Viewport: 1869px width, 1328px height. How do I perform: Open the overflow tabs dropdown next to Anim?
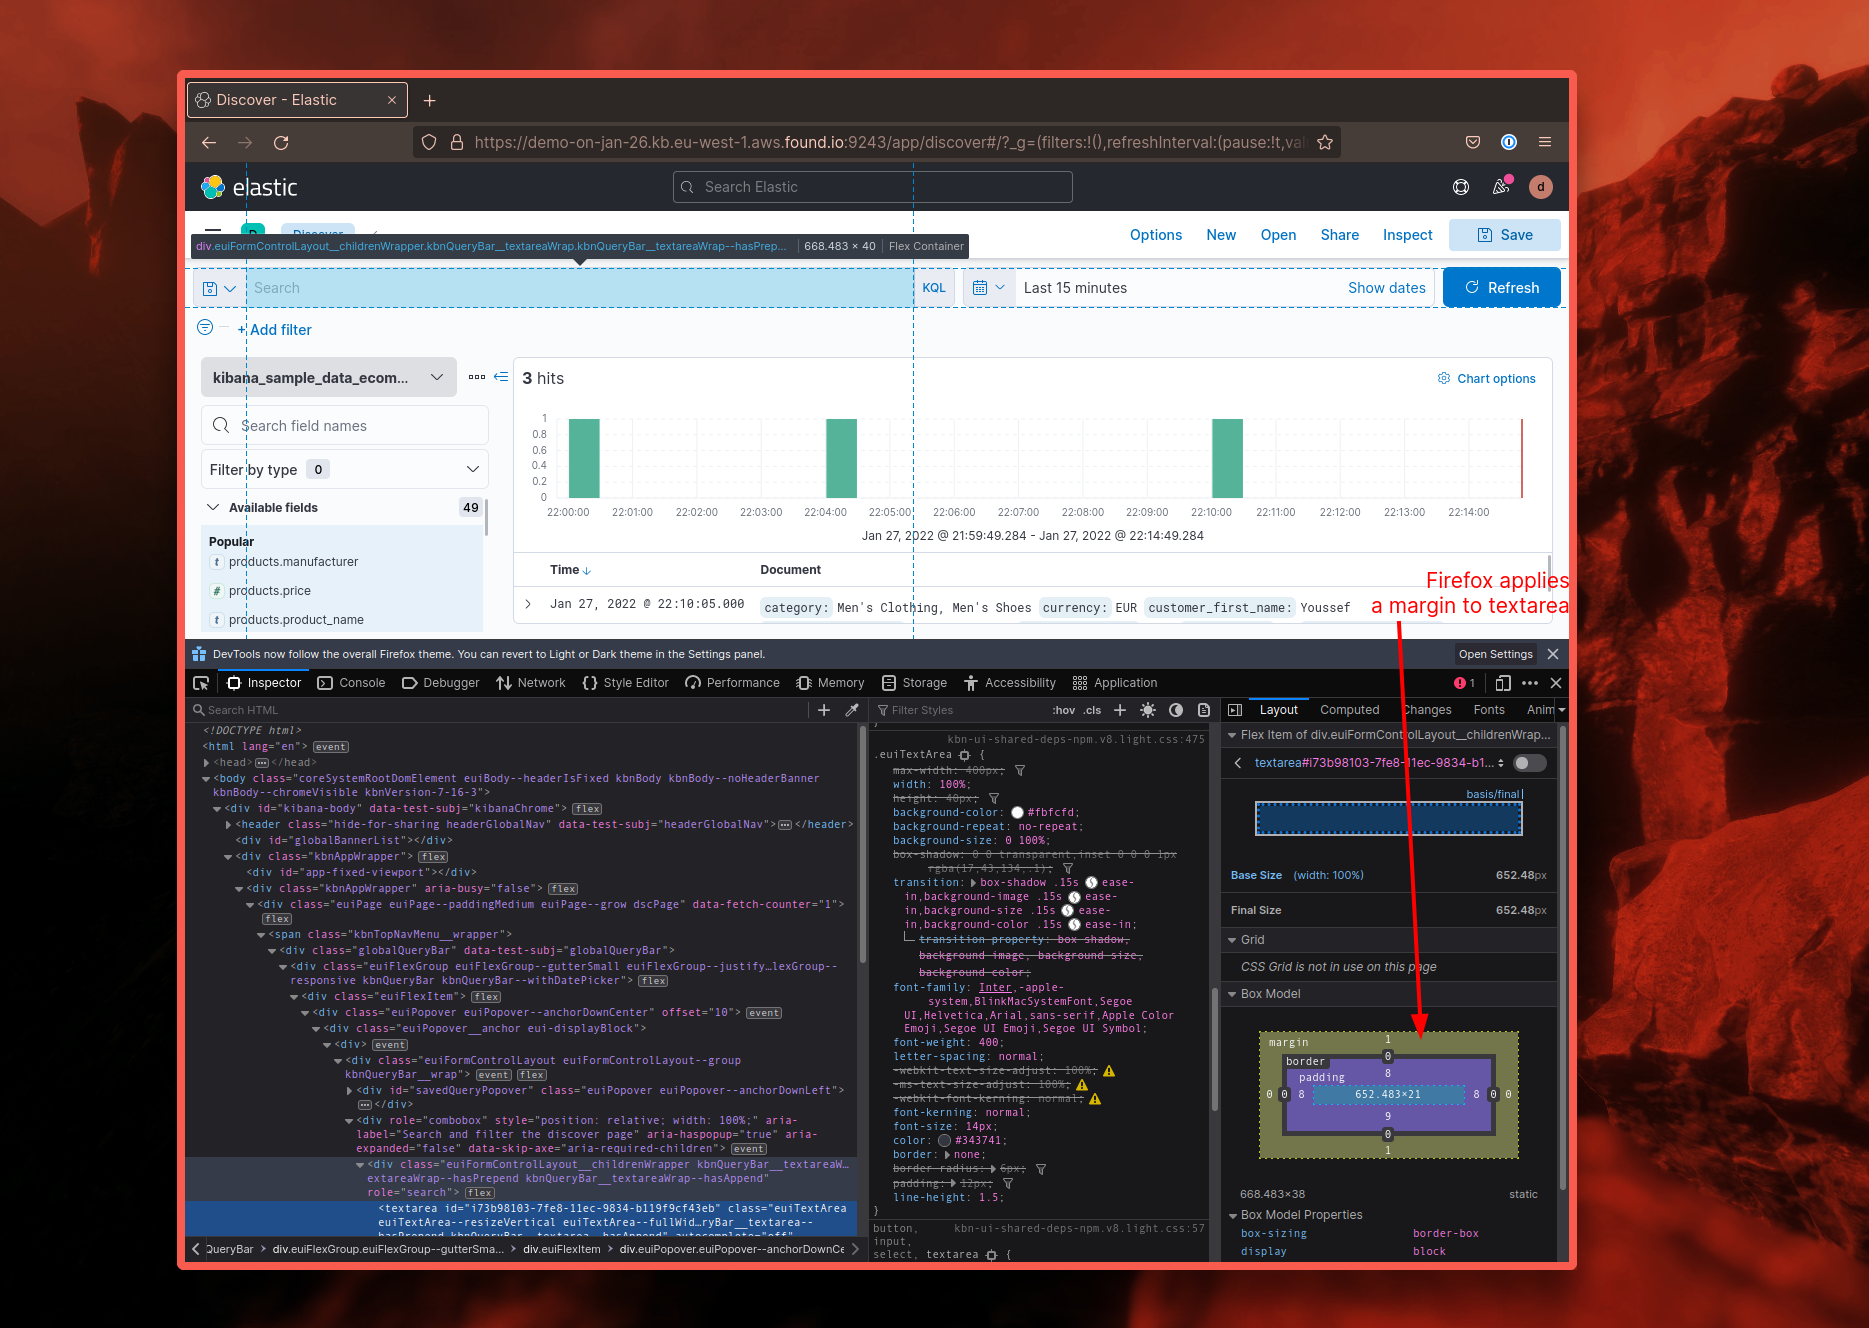[1562, 710]
